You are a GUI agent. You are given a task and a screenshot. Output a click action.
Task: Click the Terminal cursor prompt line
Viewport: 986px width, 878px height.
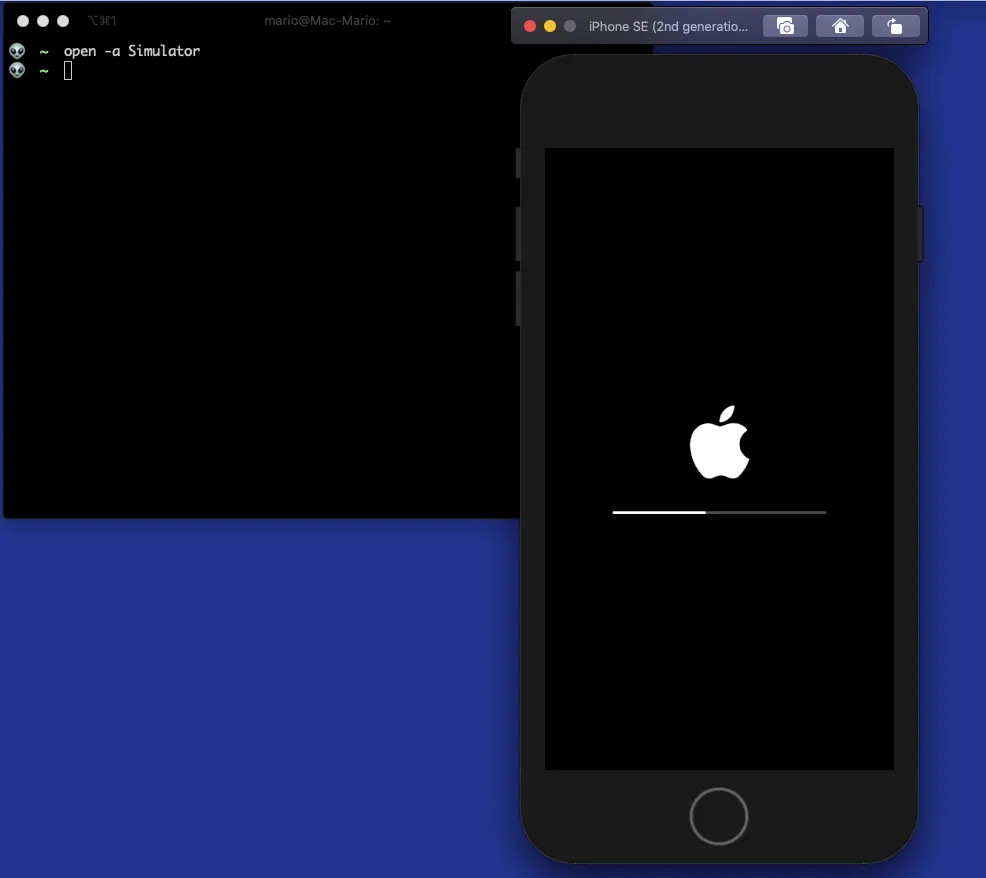coord(68,71)
